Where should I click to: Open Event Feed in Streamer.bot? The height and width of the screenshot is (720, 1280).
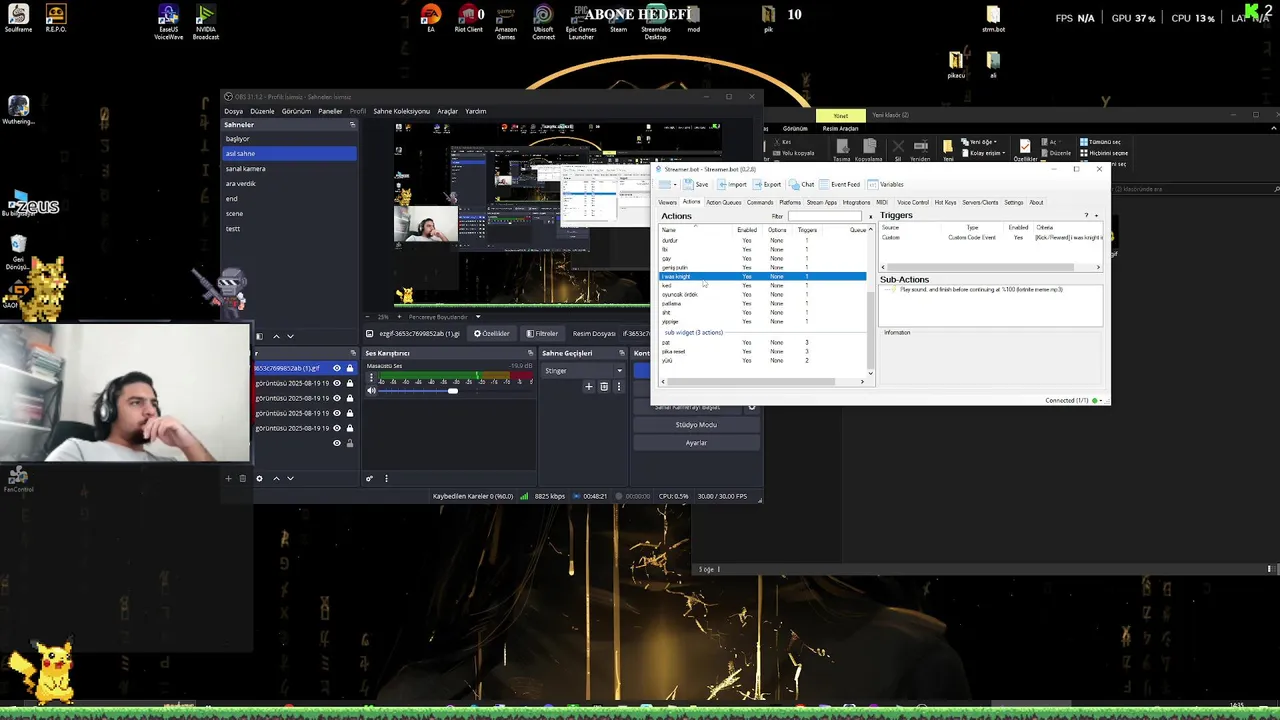(x=838, y=184)
